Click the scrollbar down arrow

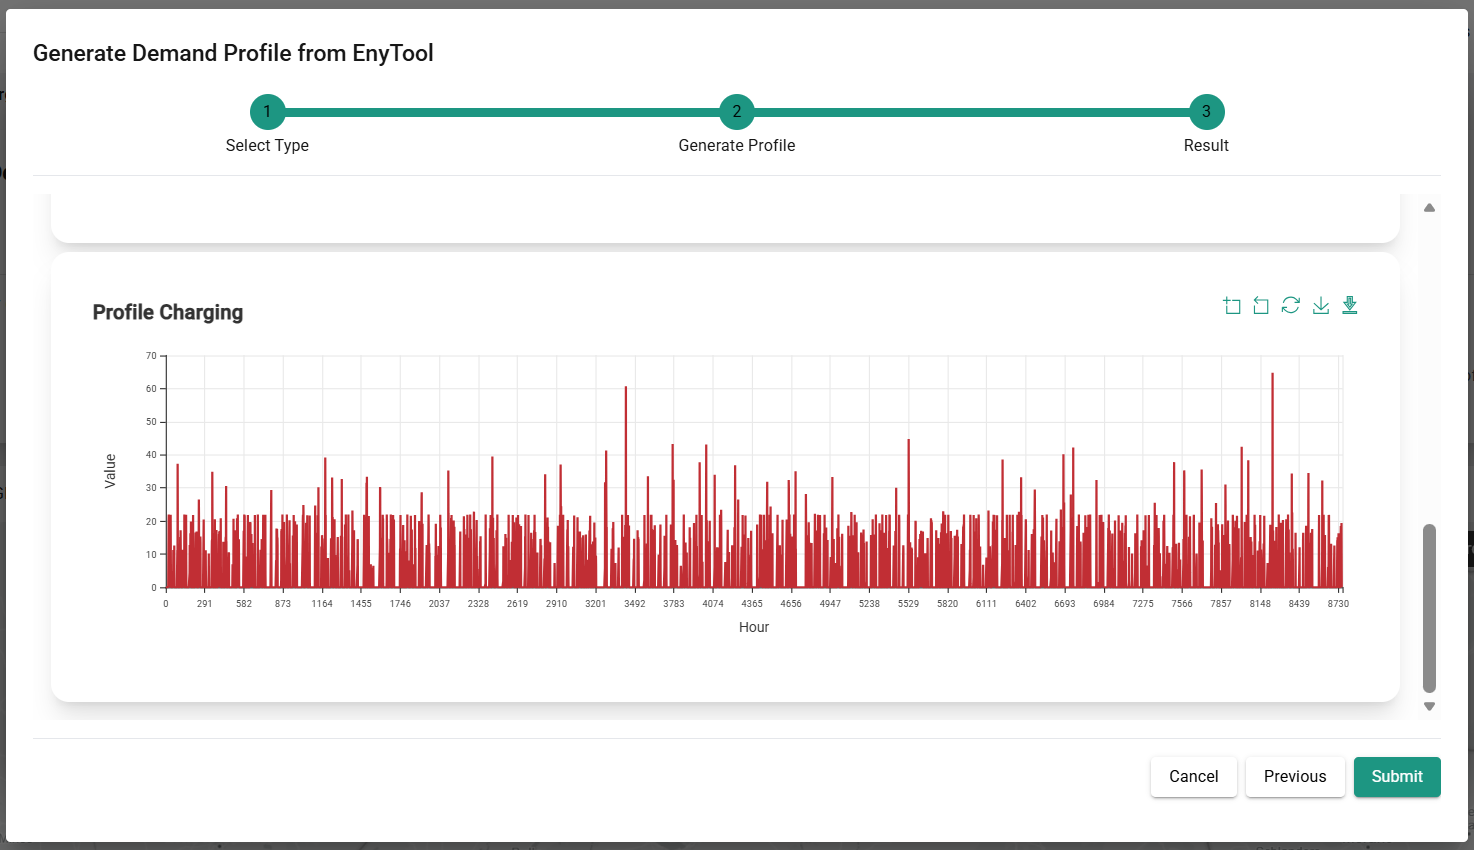pos(1429,706)
